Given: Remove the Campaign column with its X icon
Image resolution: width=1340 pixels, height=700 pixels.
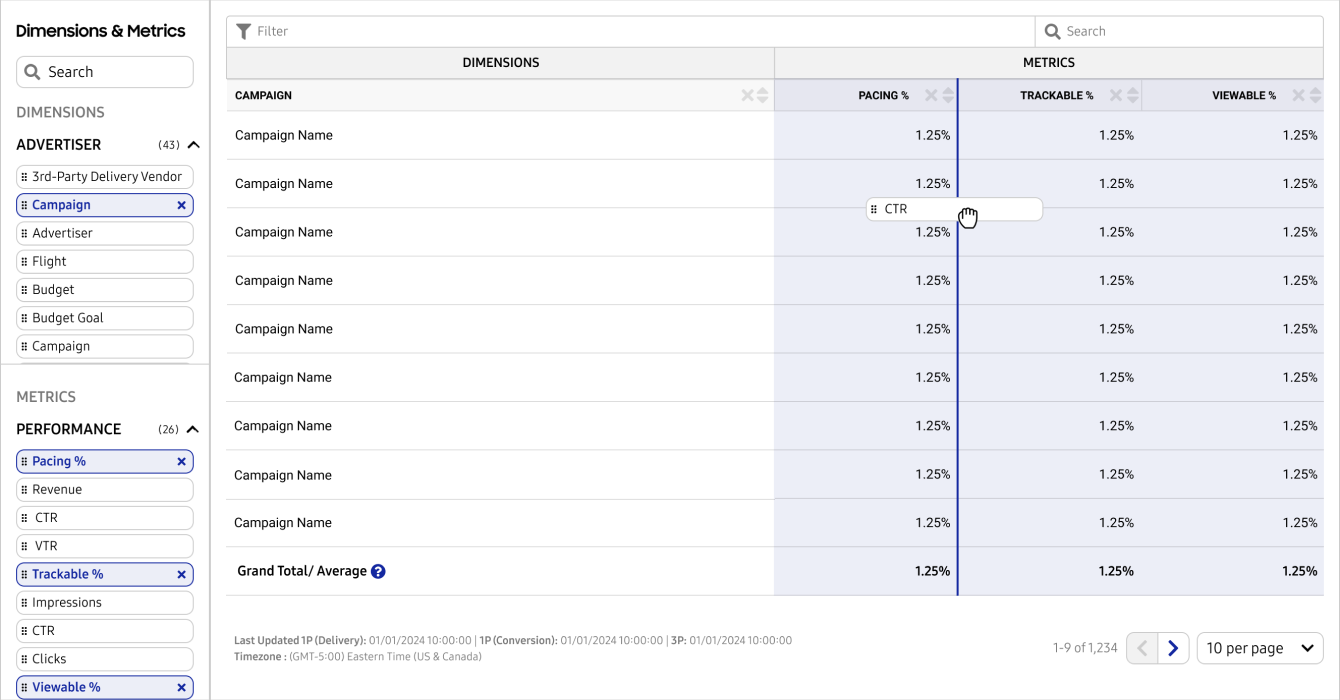Looking at the screenshot, I should (x=747, y=96).
